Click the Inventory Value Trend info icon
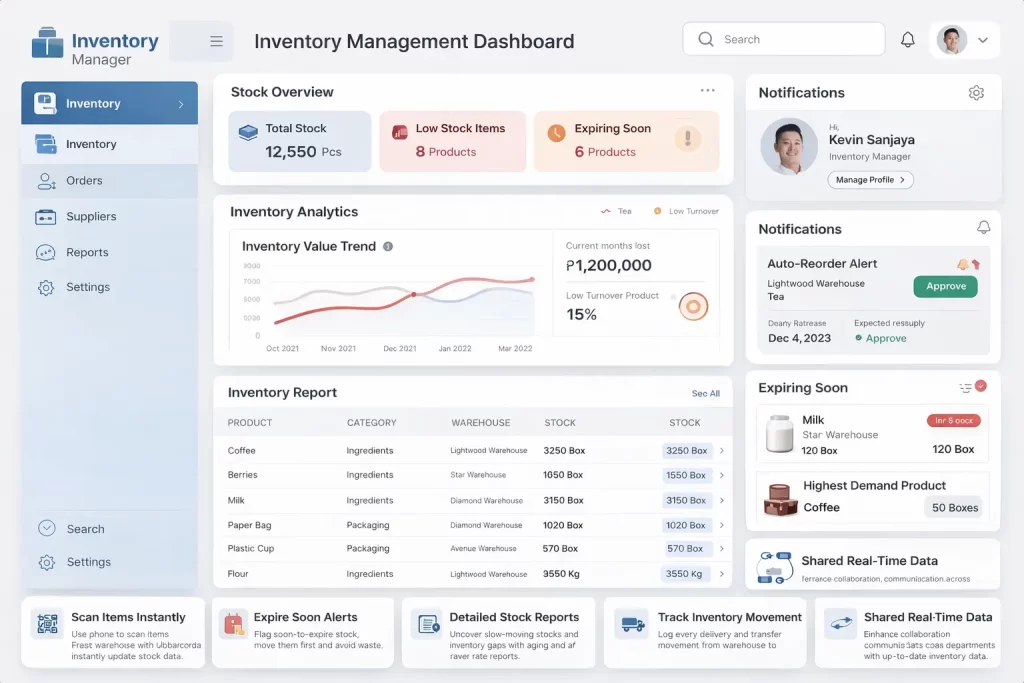Image resolution: width=1024 pixels, height=683 pixels. pos(389,246)
